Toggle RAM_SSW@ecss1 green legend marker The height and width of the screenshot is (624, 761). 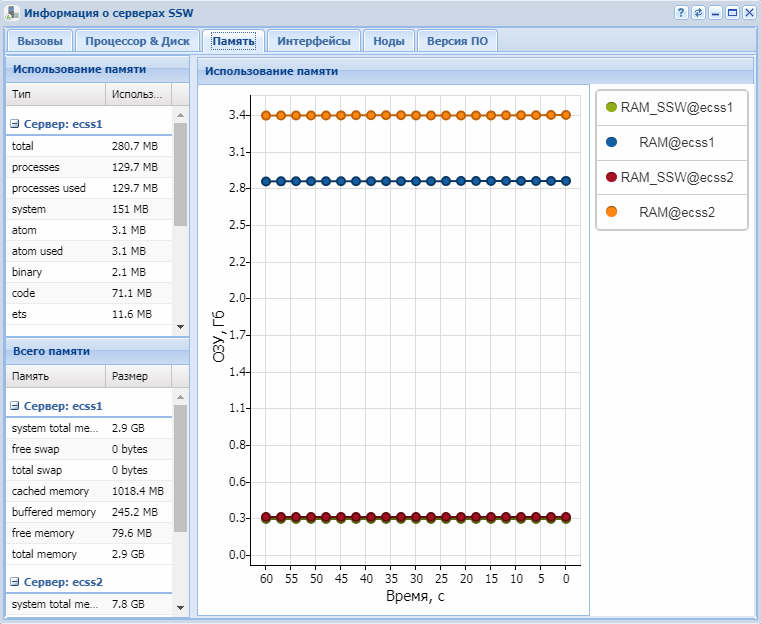point(611,107)
